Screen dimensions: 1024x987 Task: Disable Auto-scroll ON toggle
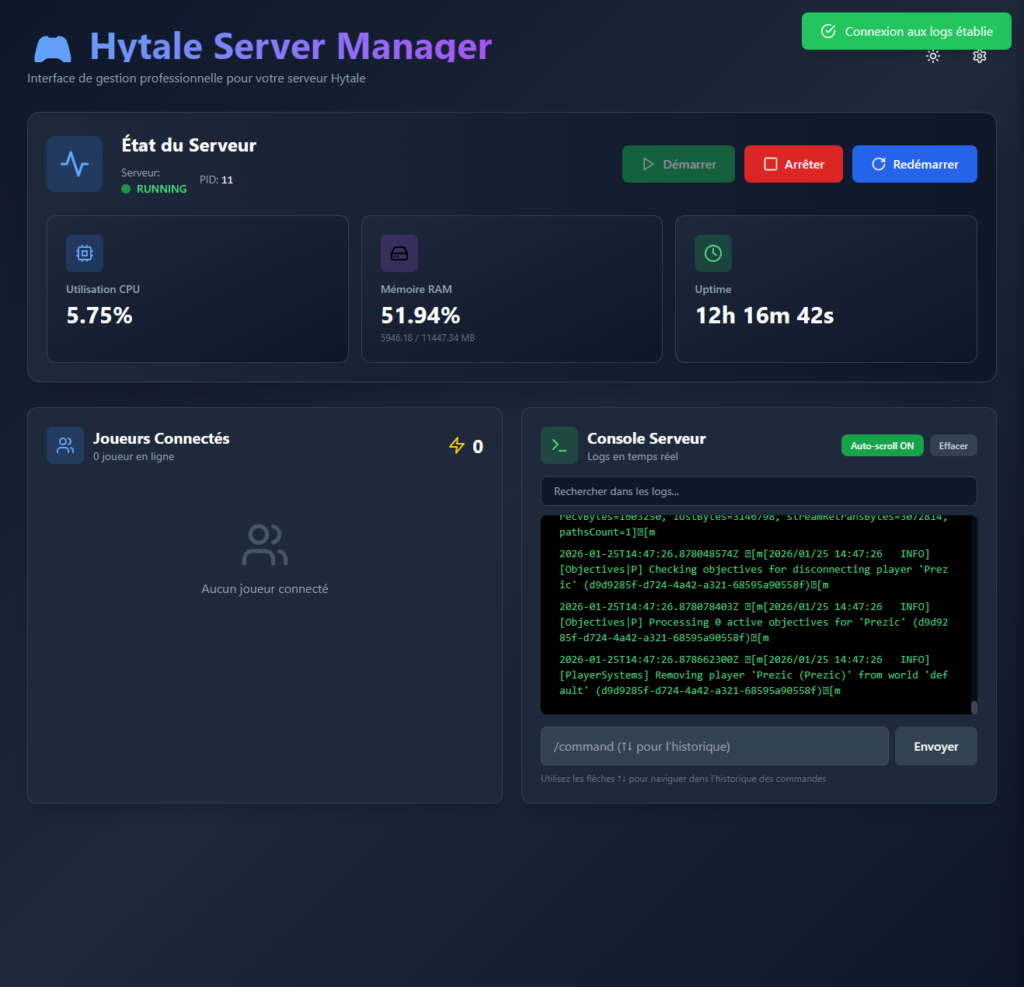[882, 446]
